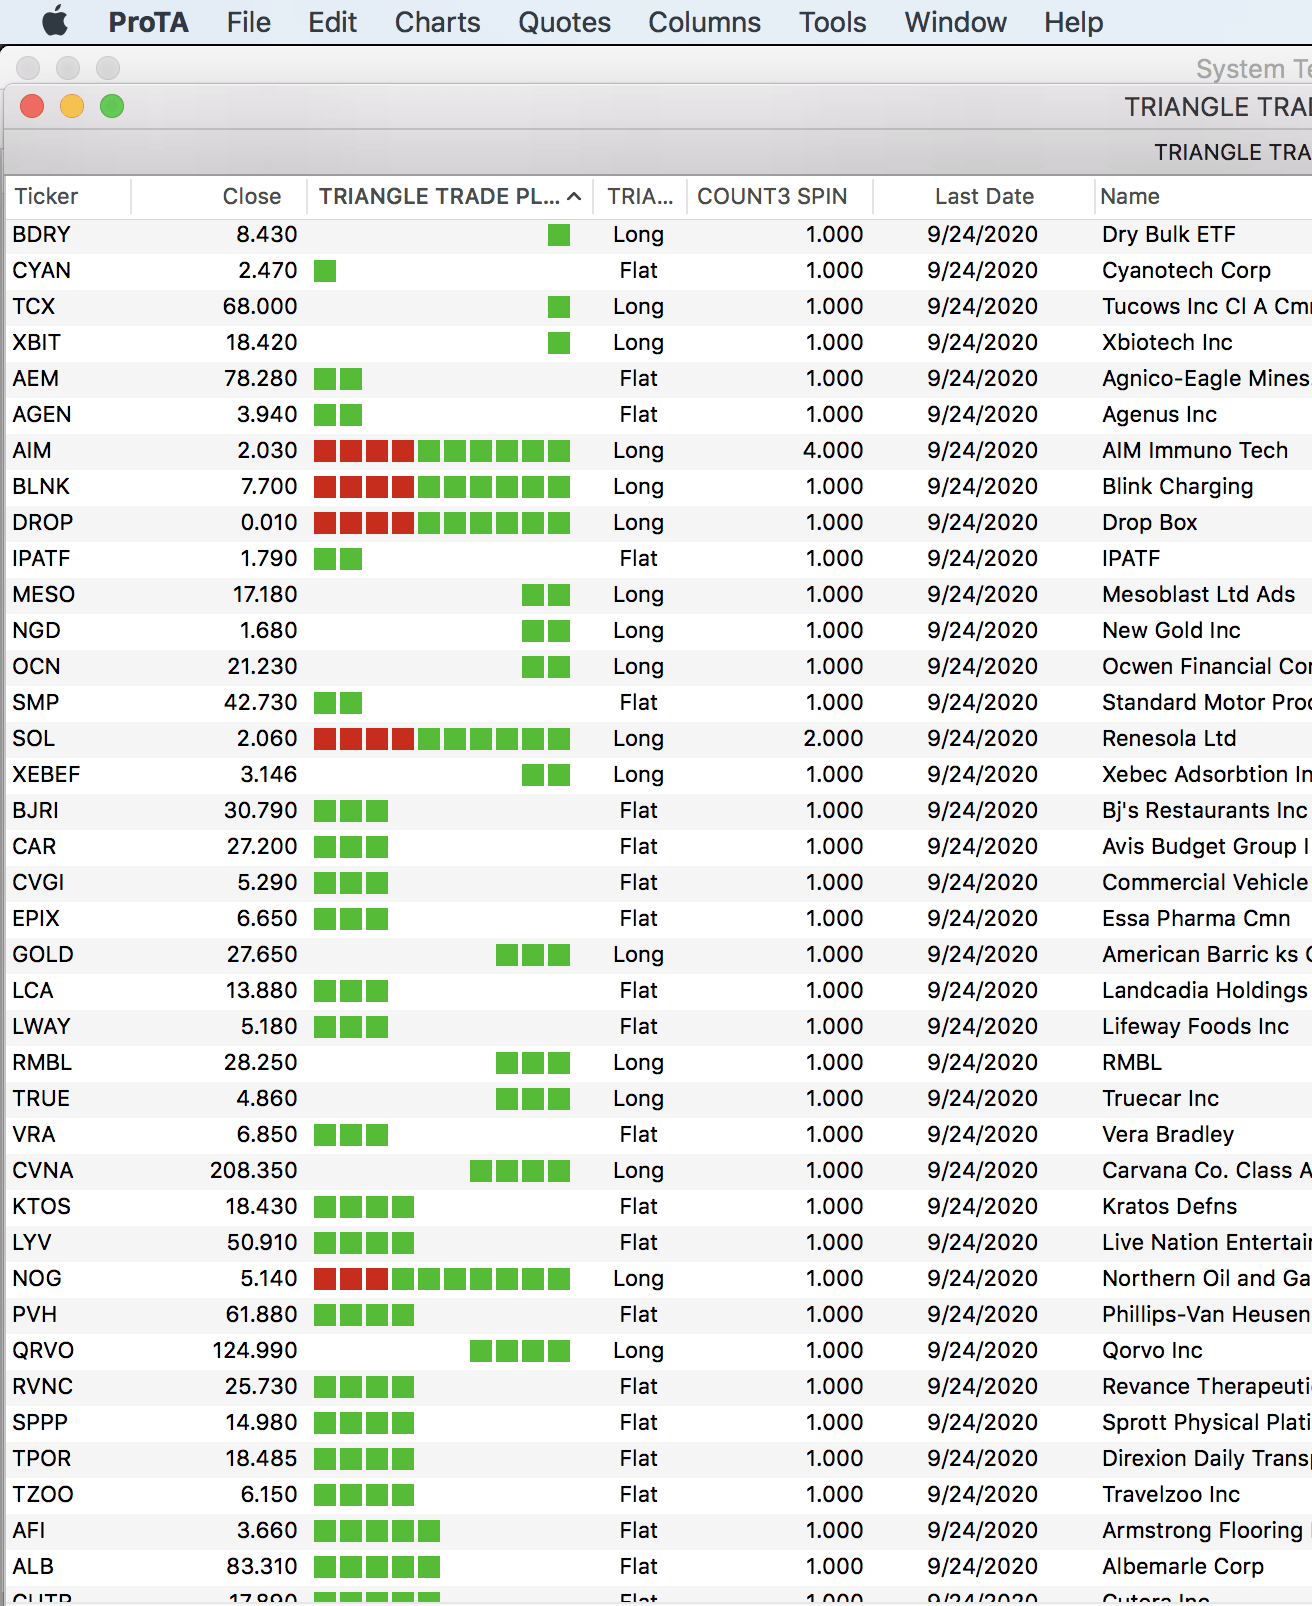The width and height of the screenshot is (1312, 1606).
Task: Select the AFI ticker
Action: pyautogui.click(x=28, y=1530)
